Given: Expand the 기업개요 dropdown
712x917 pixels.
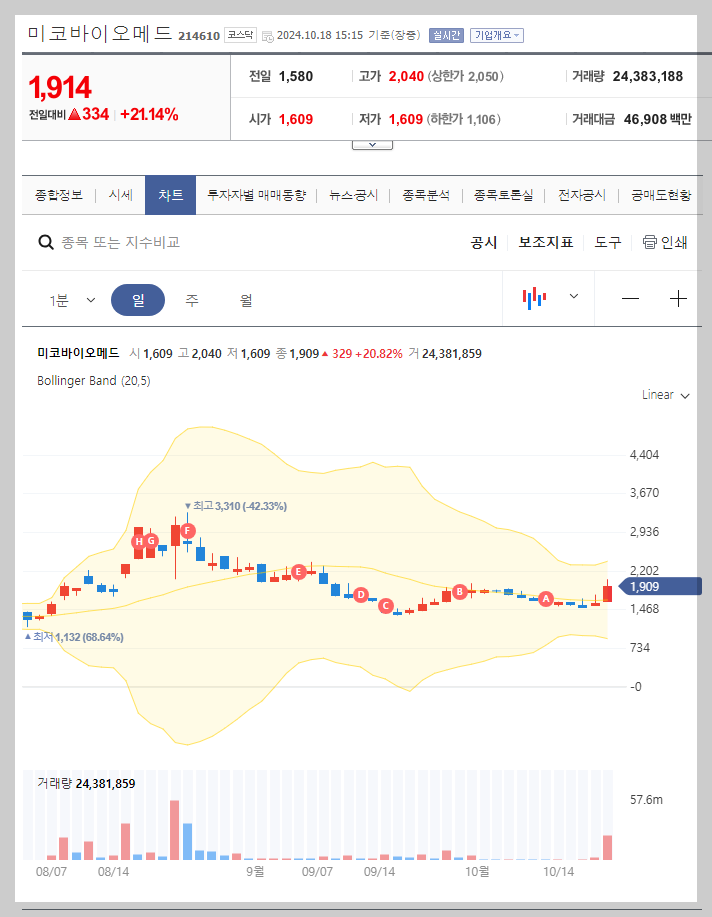Looking at the screenshot, I should point(495,34).
